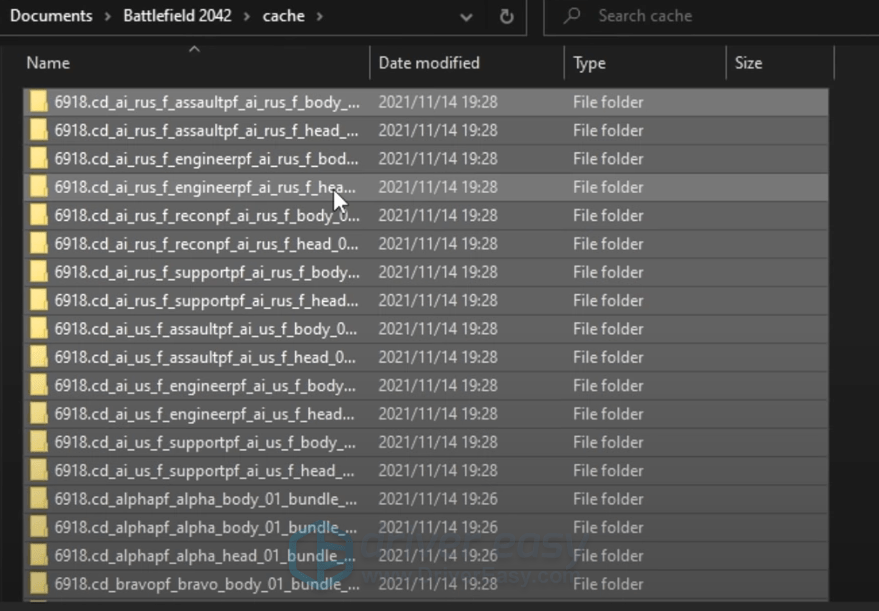Select 6918.cd_ai_rus_f_reconpf_ai_rus_f_head_0 folder name
This screenshot has height=611, width=879.
pyautogui.click(x=207, y=244)
